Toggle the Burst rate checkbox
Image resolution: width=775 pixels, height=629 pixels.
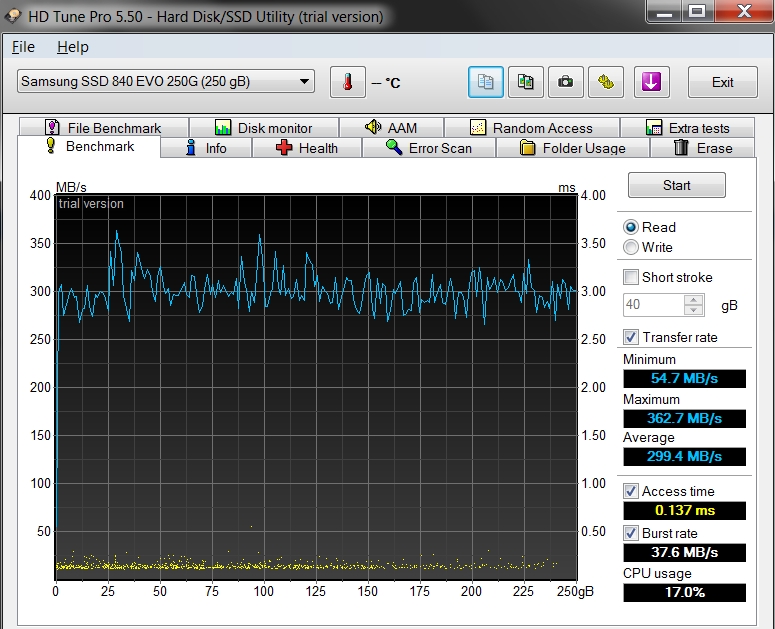[x=631, y=533]
